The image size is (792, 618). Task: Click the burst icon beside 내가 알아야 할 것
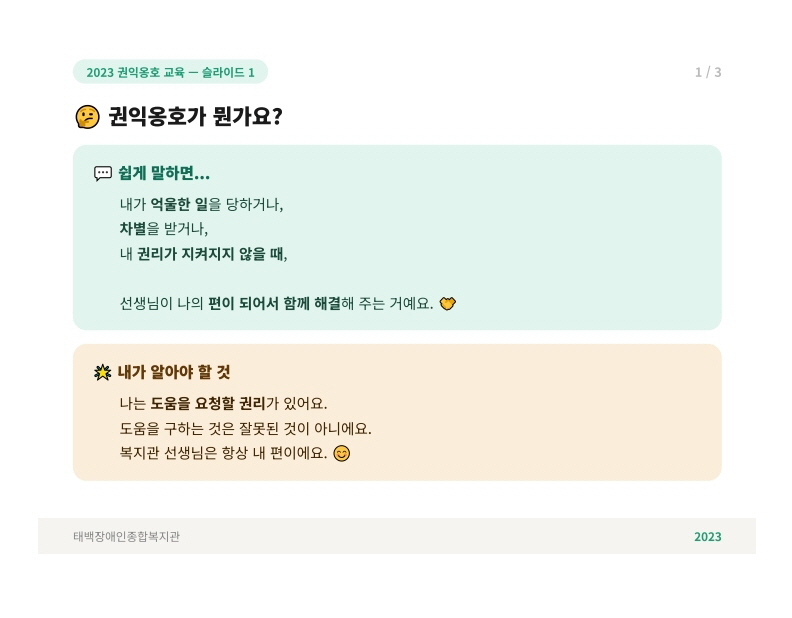(103, 372)
